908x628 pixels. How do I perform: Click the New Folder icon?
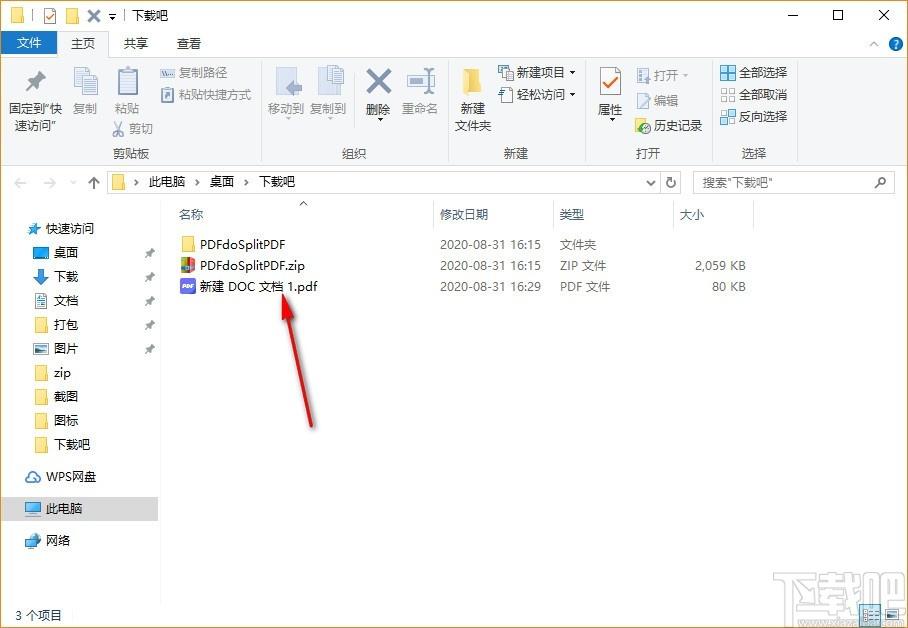[472, 82]
